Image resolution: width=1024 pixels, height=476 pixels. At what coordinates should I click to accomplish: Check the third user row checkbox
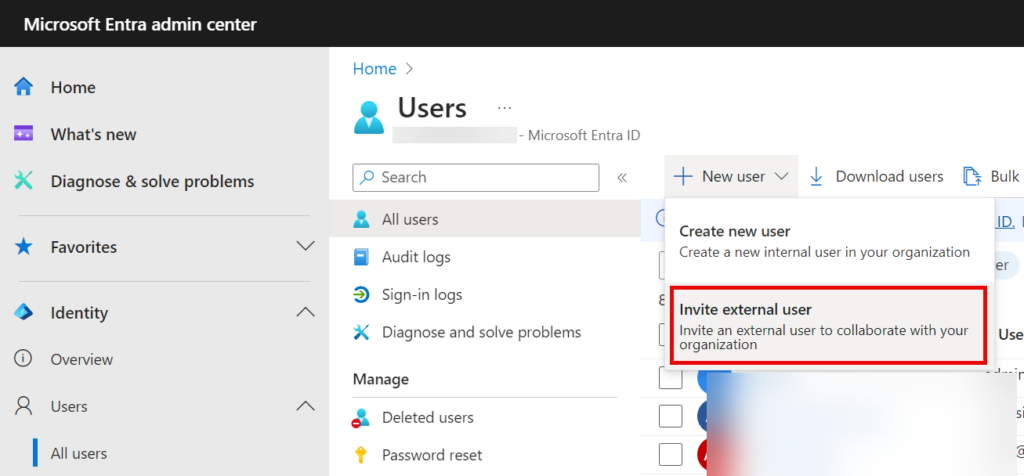click(x=671, y=454)
